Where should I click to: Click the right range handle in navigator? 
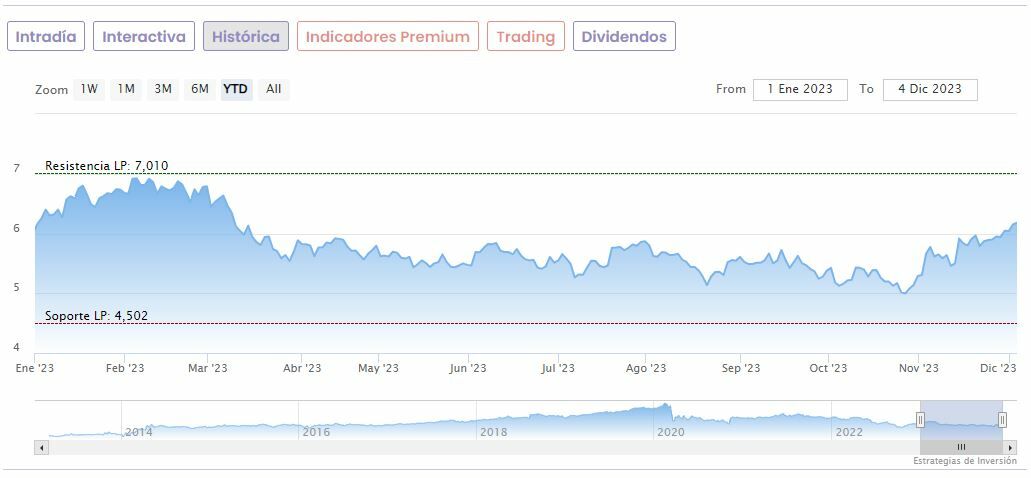(x=1002, y=420)
